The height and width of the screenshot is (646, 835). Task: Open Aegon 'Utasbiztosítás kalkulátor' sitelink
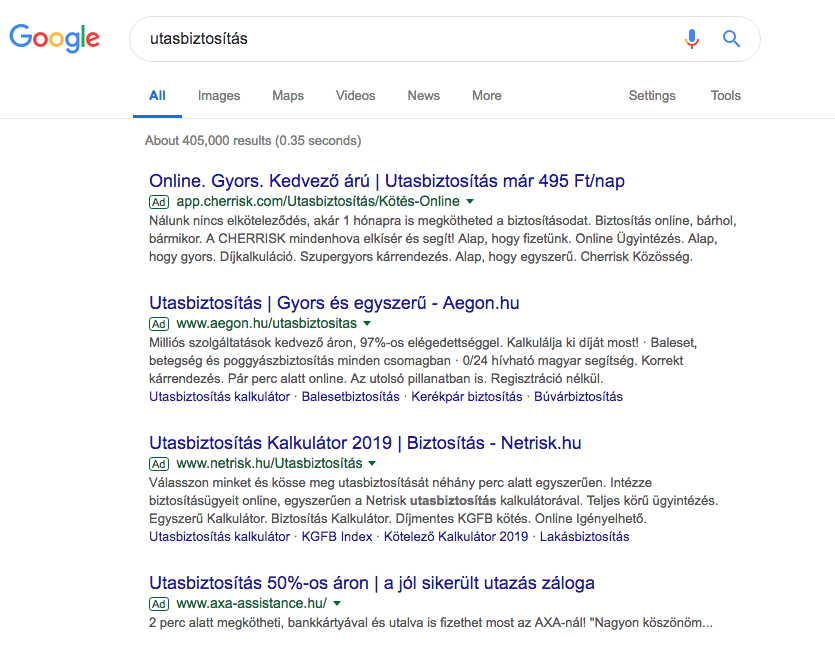pyautogui.click(x=219, y=397)
